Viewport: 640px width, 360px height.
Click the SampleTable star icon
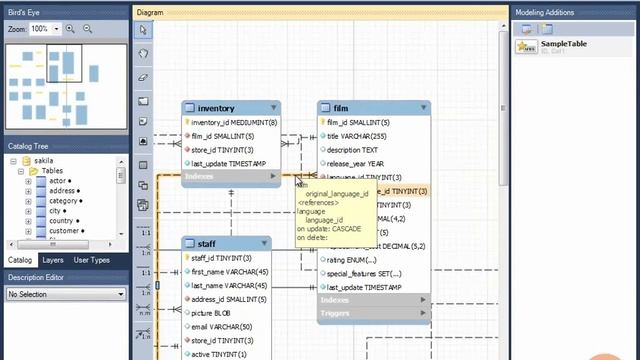coord(526,47)
